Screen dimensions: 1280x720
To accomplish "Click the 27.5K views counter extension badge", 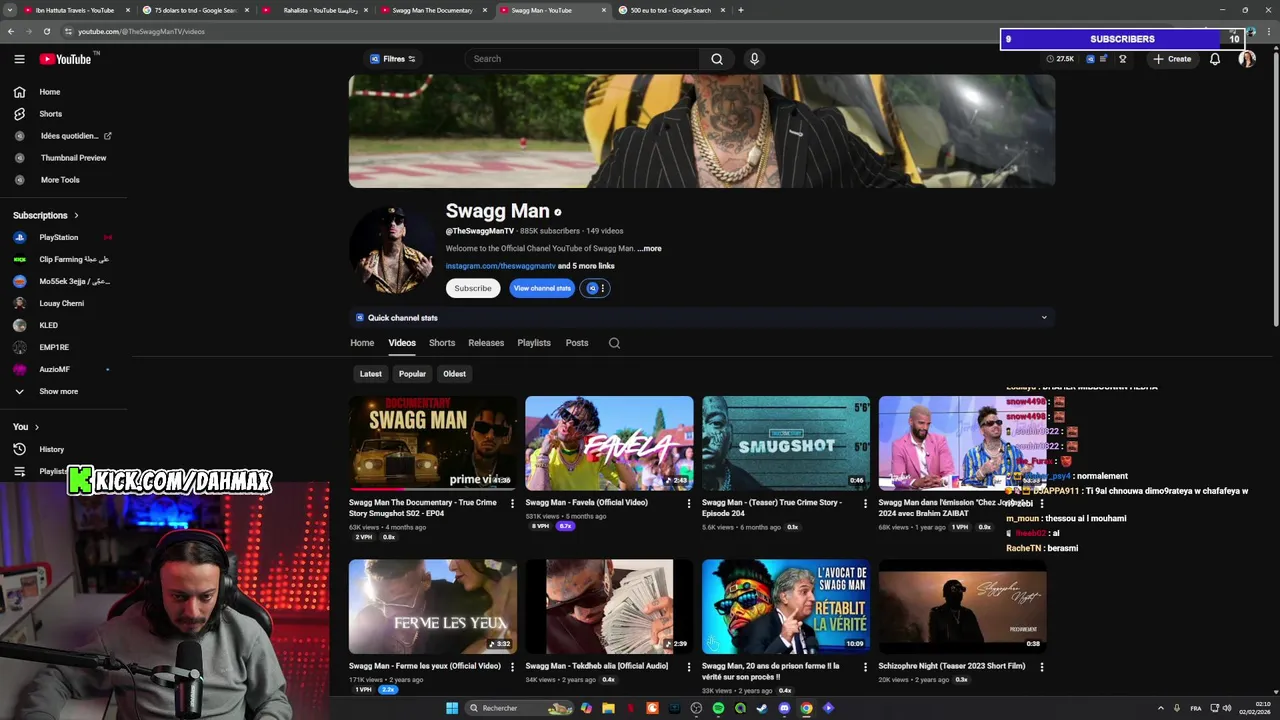I will [x=1061, y=59].
